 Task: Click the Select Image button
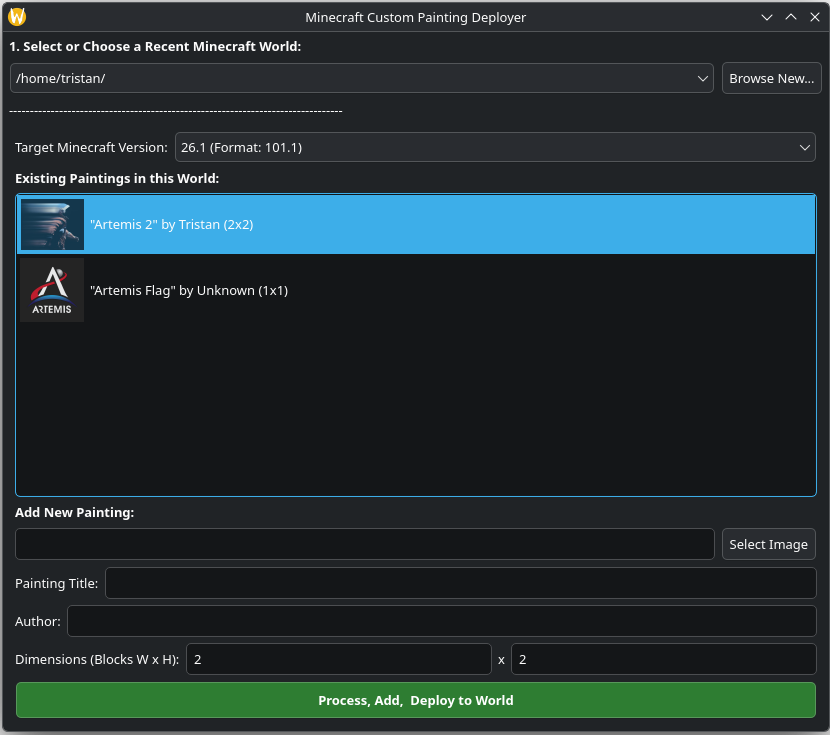(769, 544)
